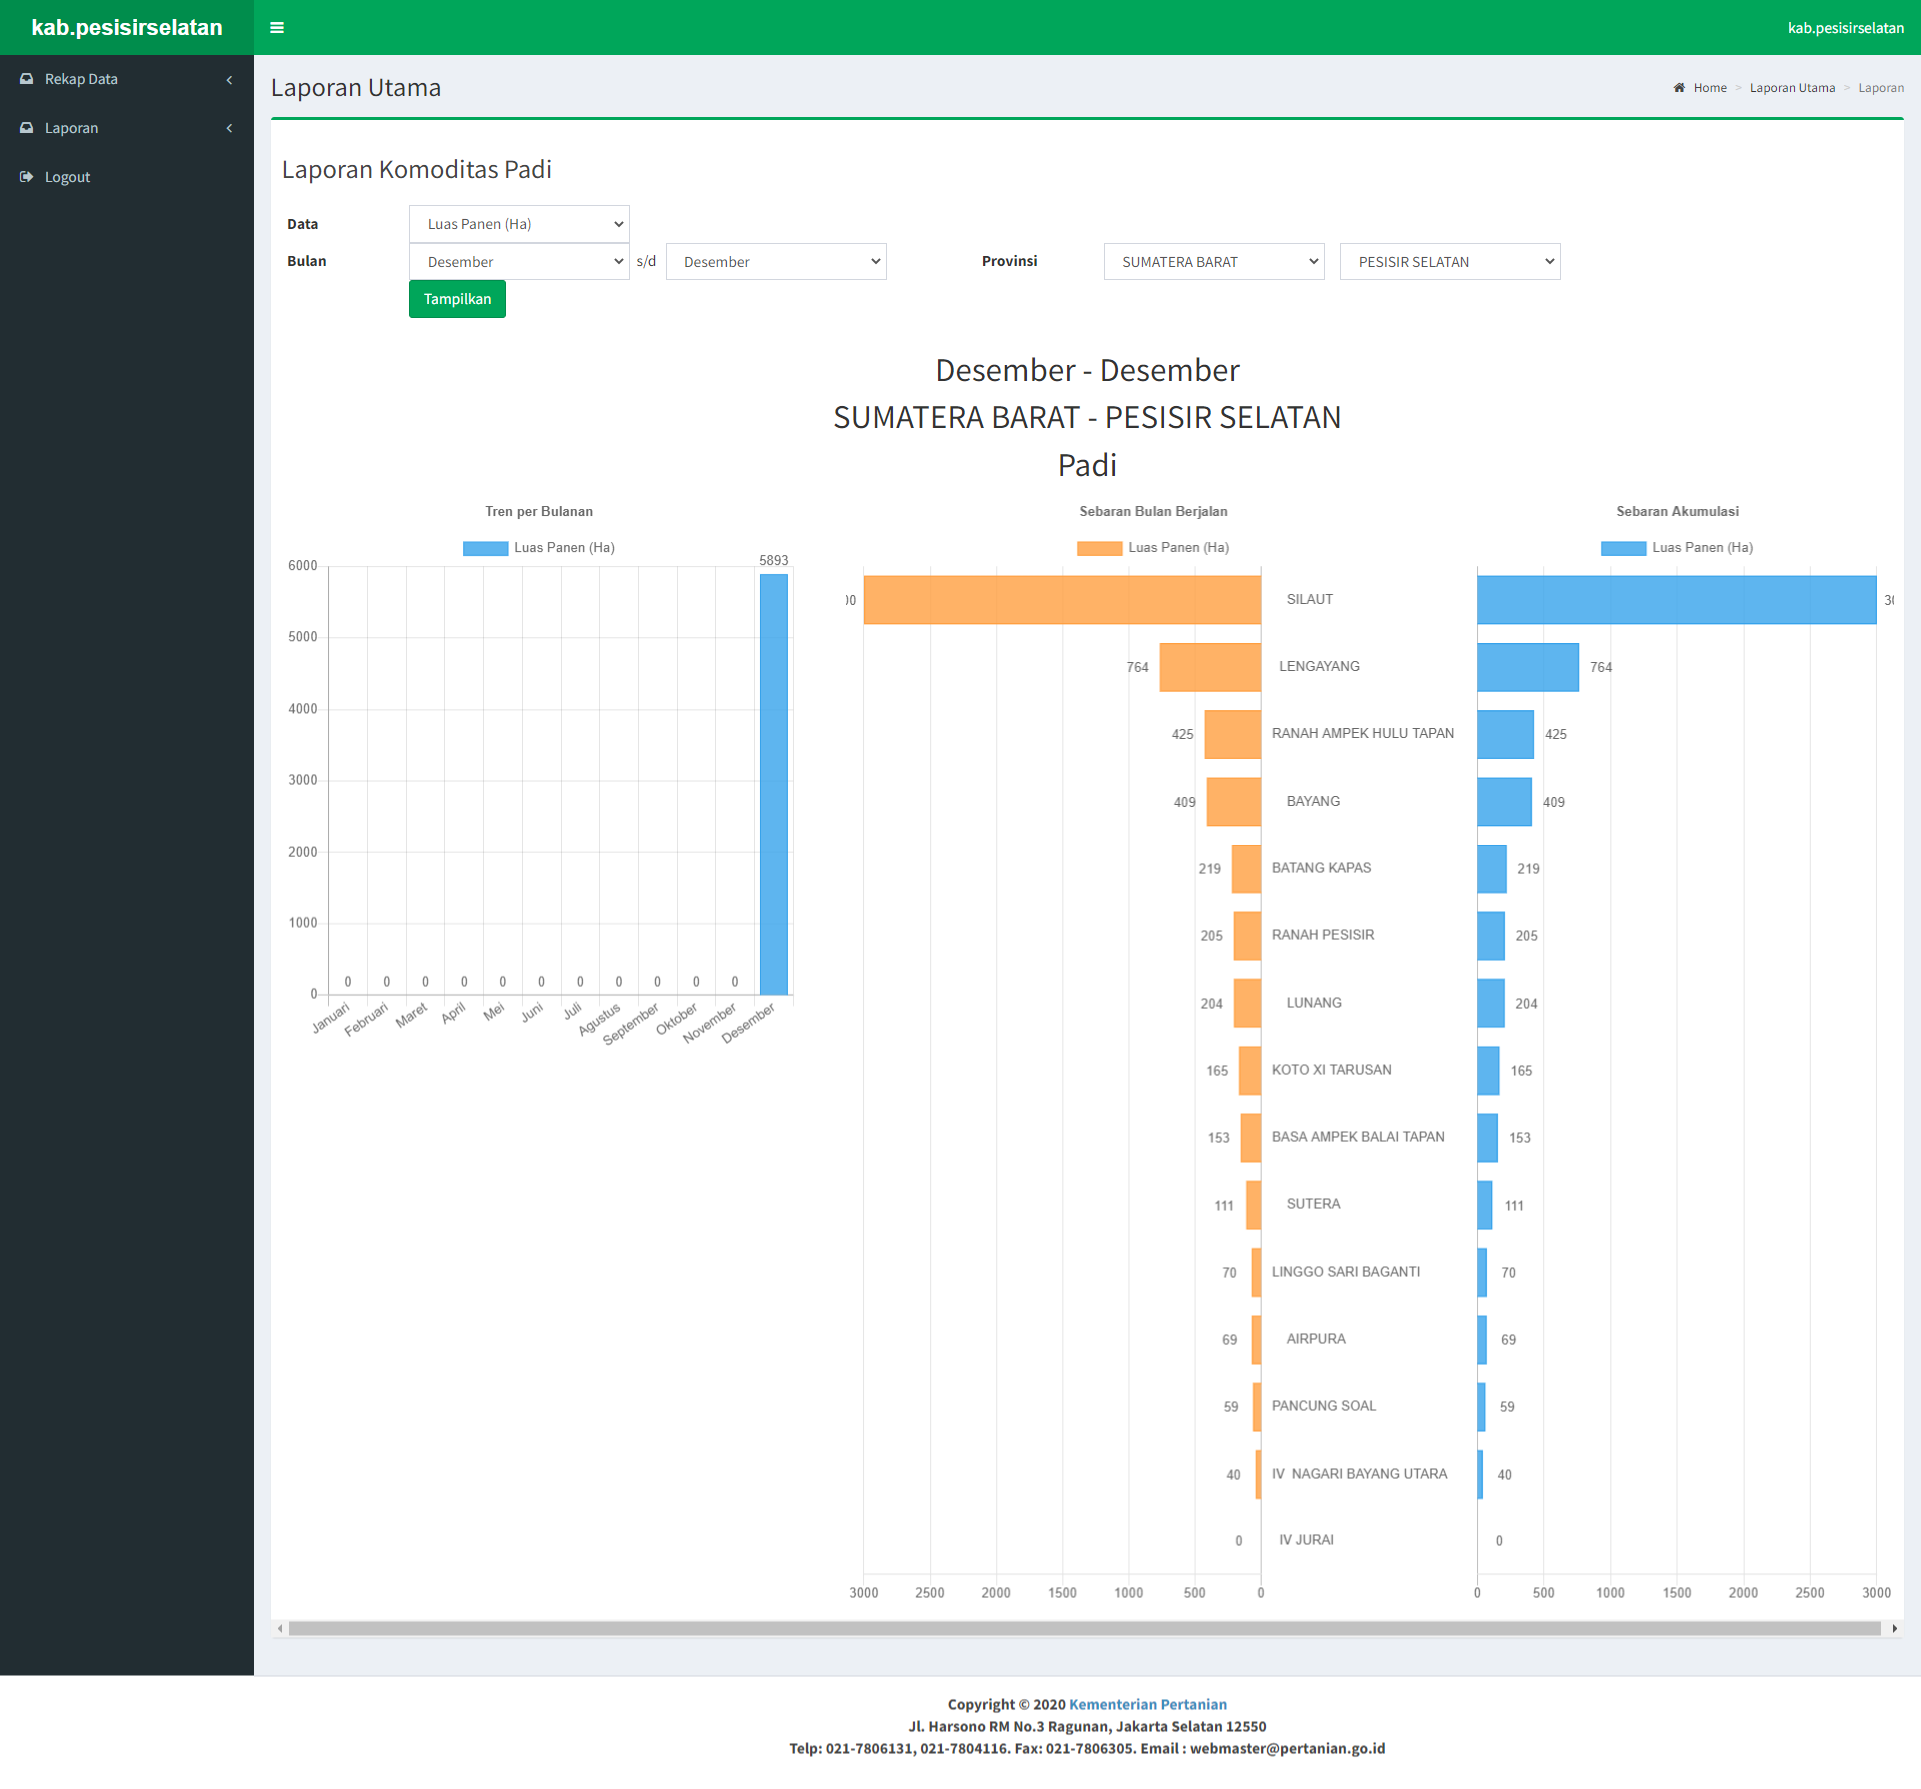
Task: Open the Data dropdown showing Luas Panen (Ha)
Action: 519,224
